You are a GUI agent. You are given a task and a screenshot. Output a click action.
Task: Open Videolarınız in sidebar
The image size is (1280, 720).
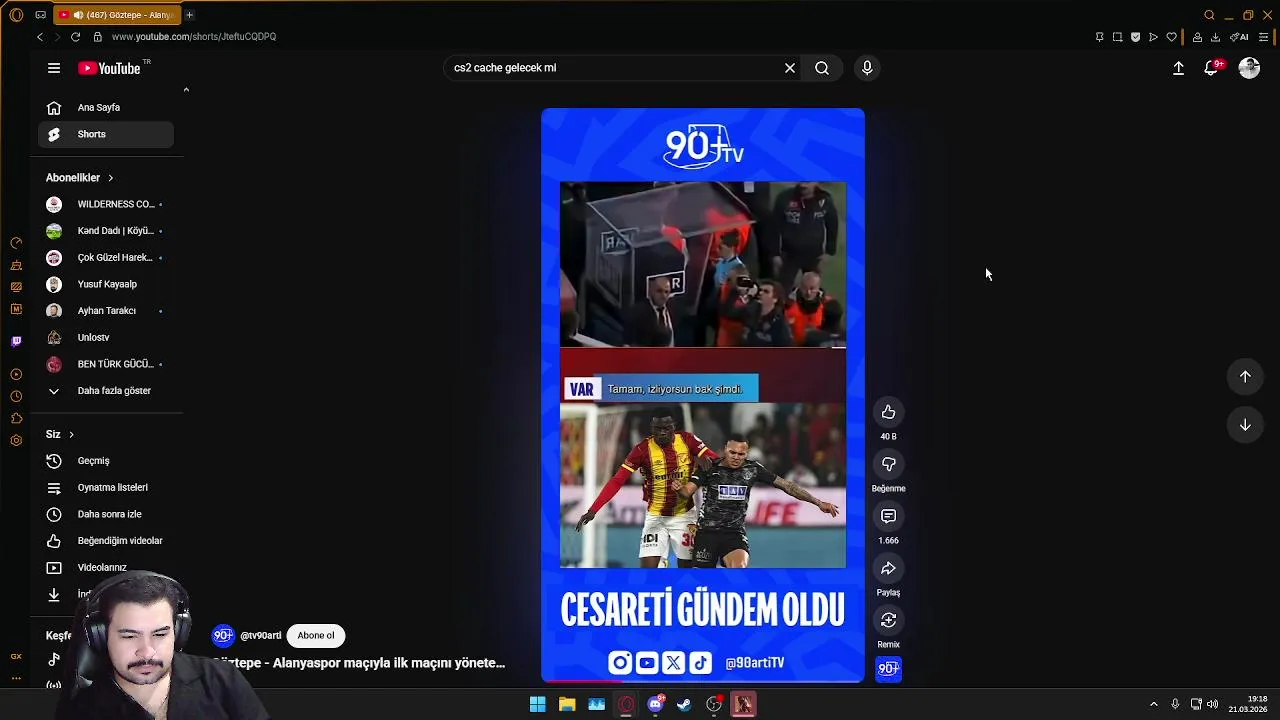click(x=106, y=567)
